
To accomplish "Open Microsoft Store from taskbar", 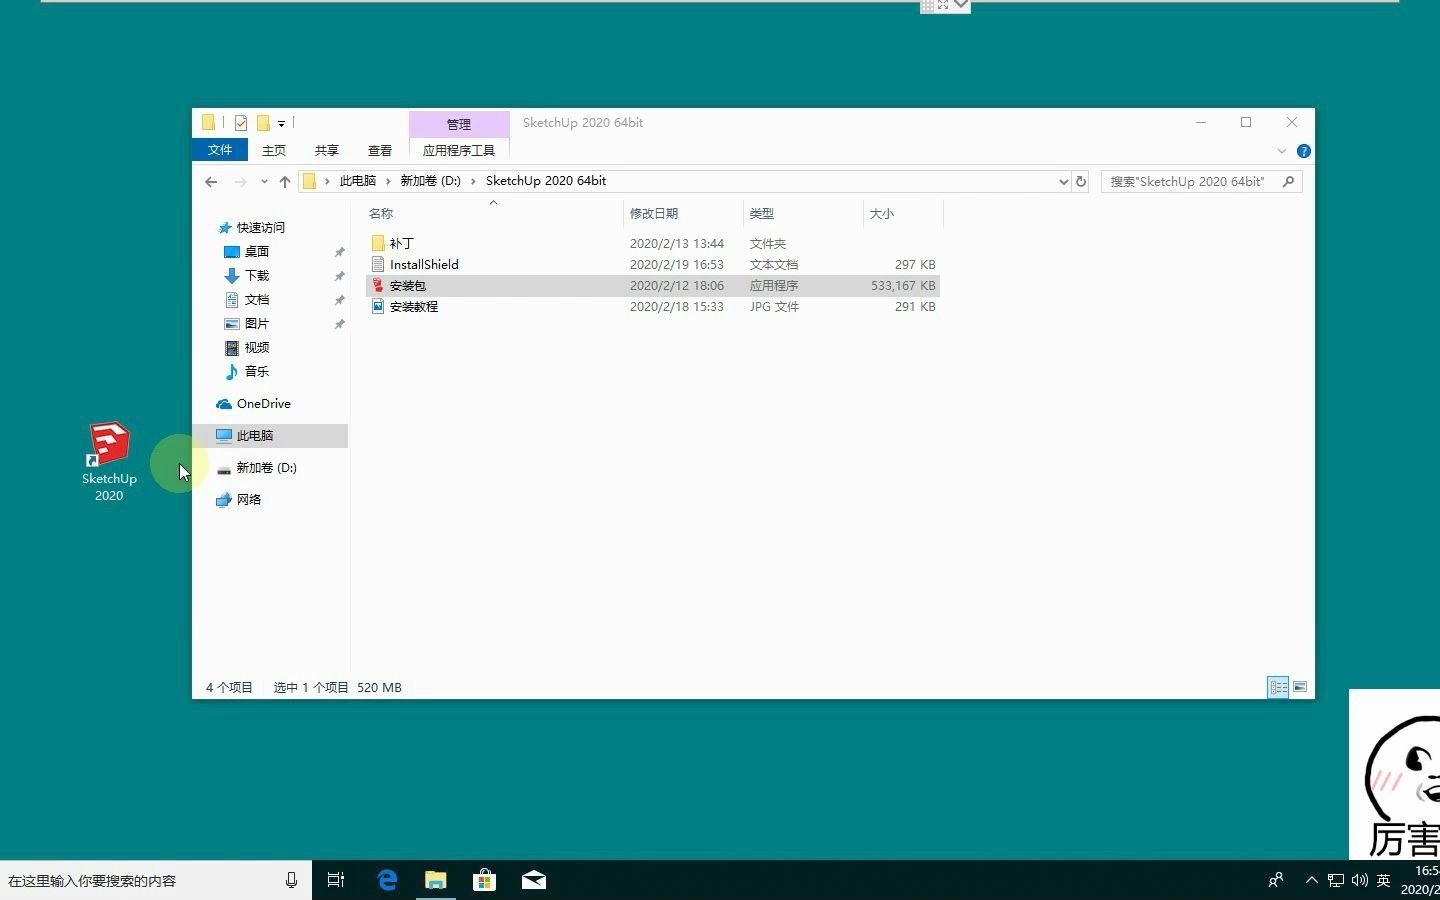I will [485, 880].
